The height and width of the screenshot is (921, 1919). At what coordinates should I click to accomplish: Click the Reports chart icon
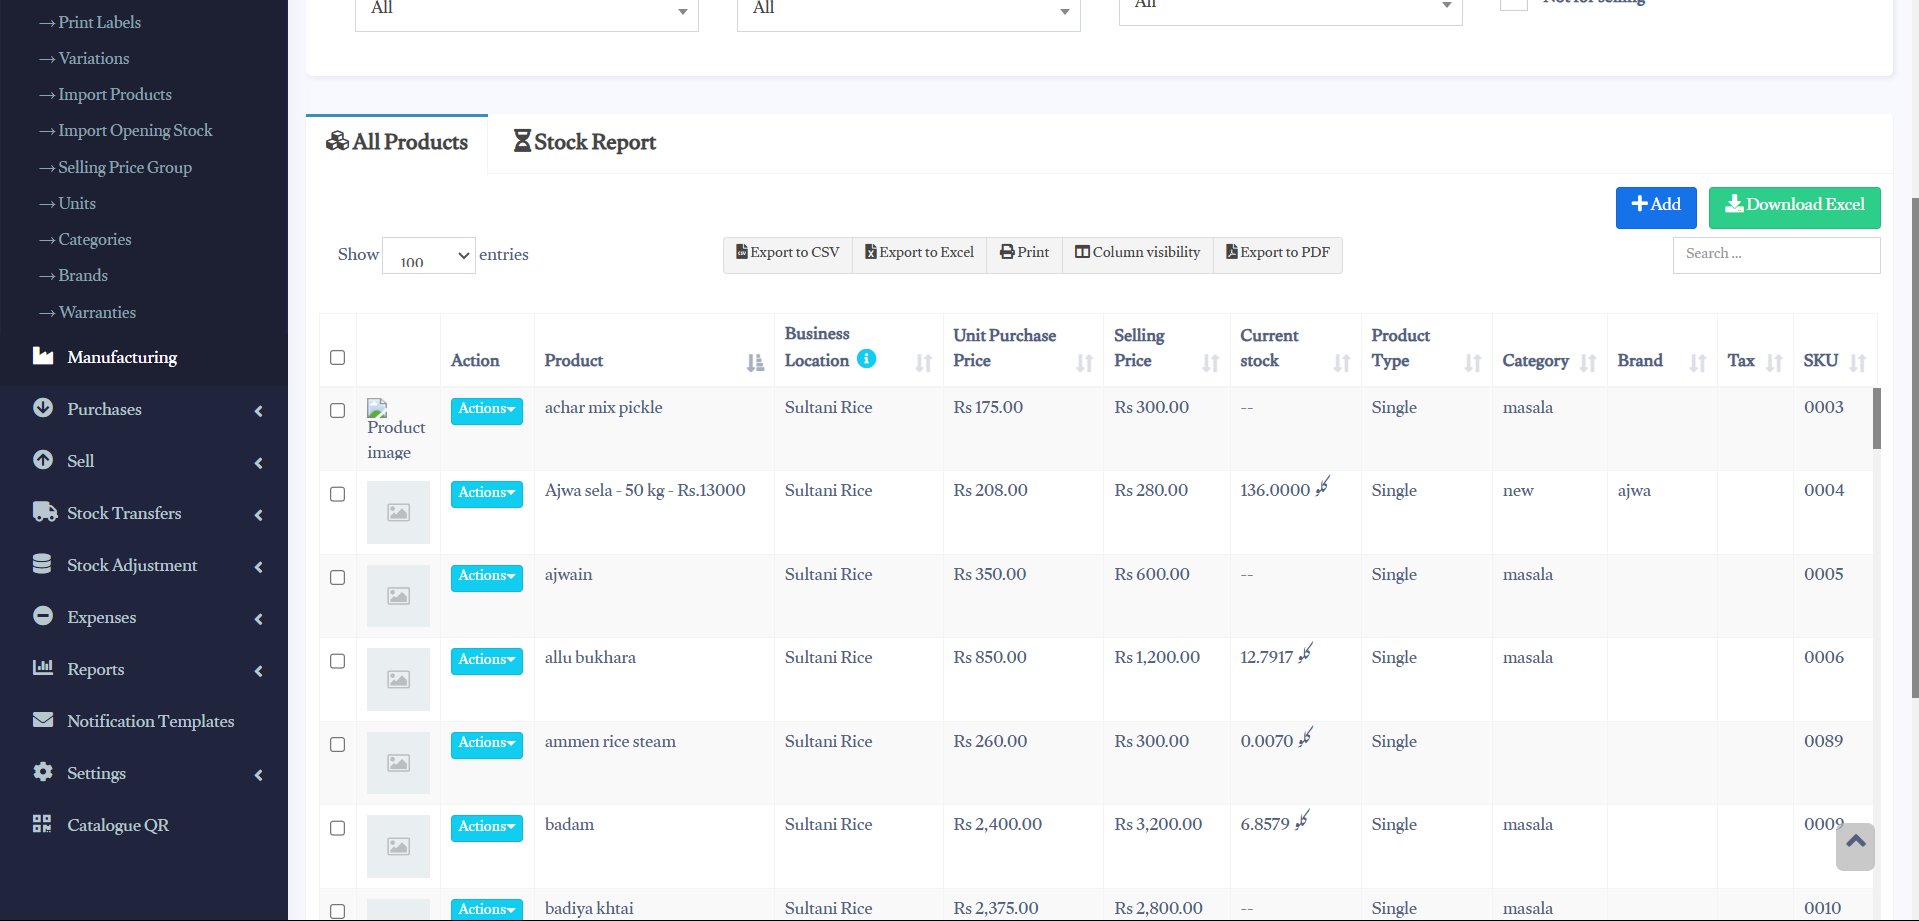pyautogui.click(x=43, y=668)
